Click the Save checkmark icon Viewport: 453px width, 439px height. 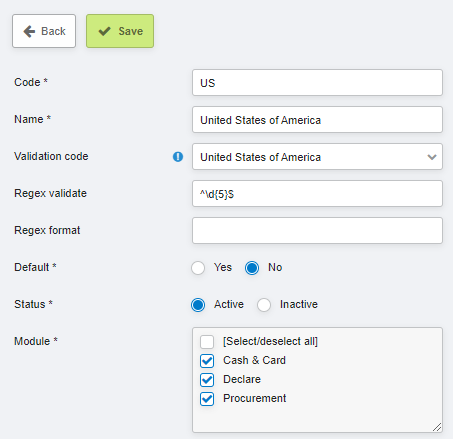[104, 31]
